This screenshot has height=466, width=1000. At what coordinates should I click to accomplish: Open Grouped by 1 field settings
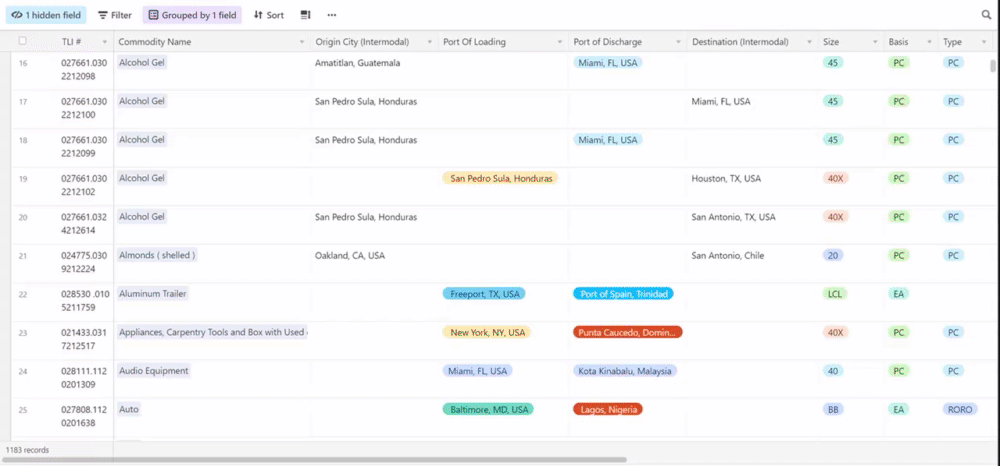[192, 15]
